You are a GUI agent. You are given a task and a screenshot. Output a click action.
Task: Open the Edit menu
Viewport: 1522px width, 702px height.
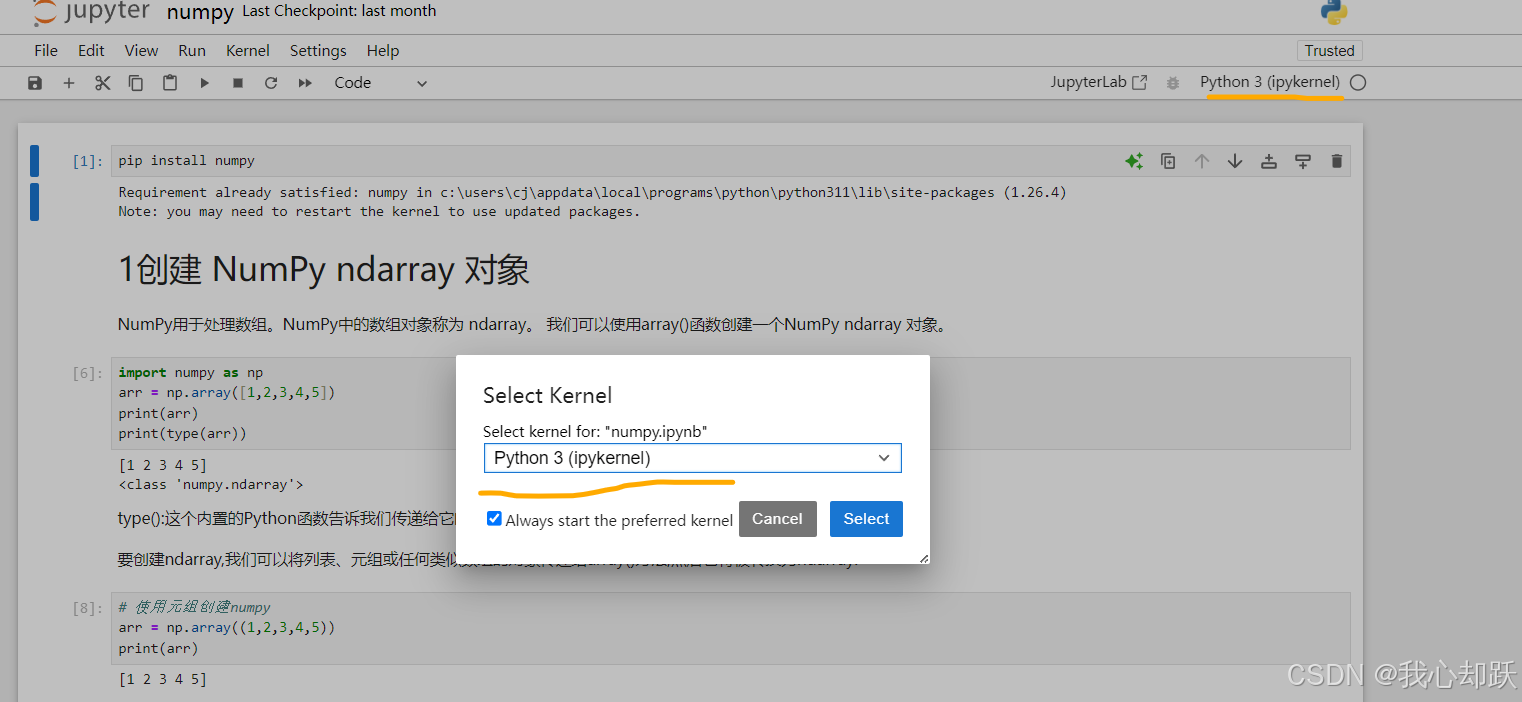91,51
